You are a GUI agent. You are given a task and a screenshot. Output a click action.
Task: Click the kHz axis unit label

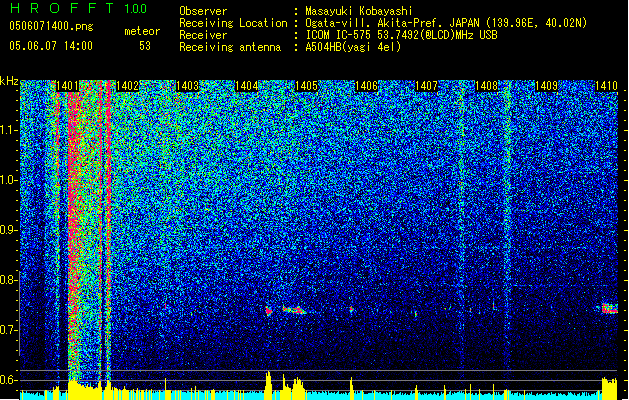[9, 81]
